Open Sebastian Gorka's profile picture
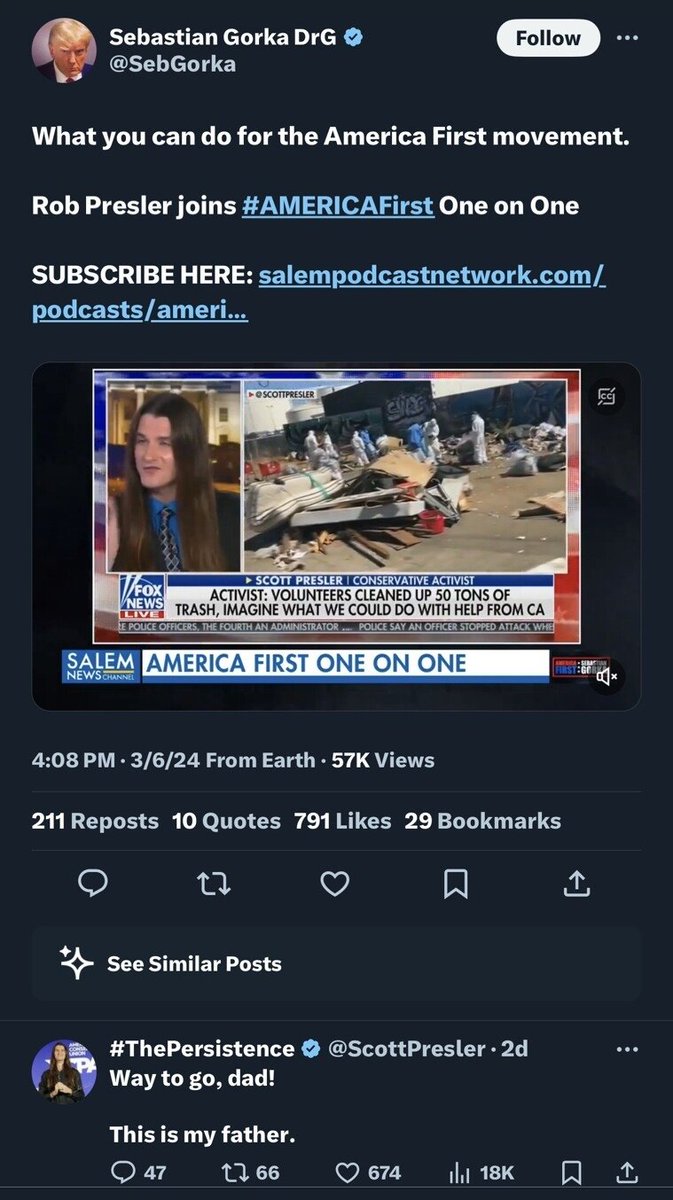 coord(64,50)
